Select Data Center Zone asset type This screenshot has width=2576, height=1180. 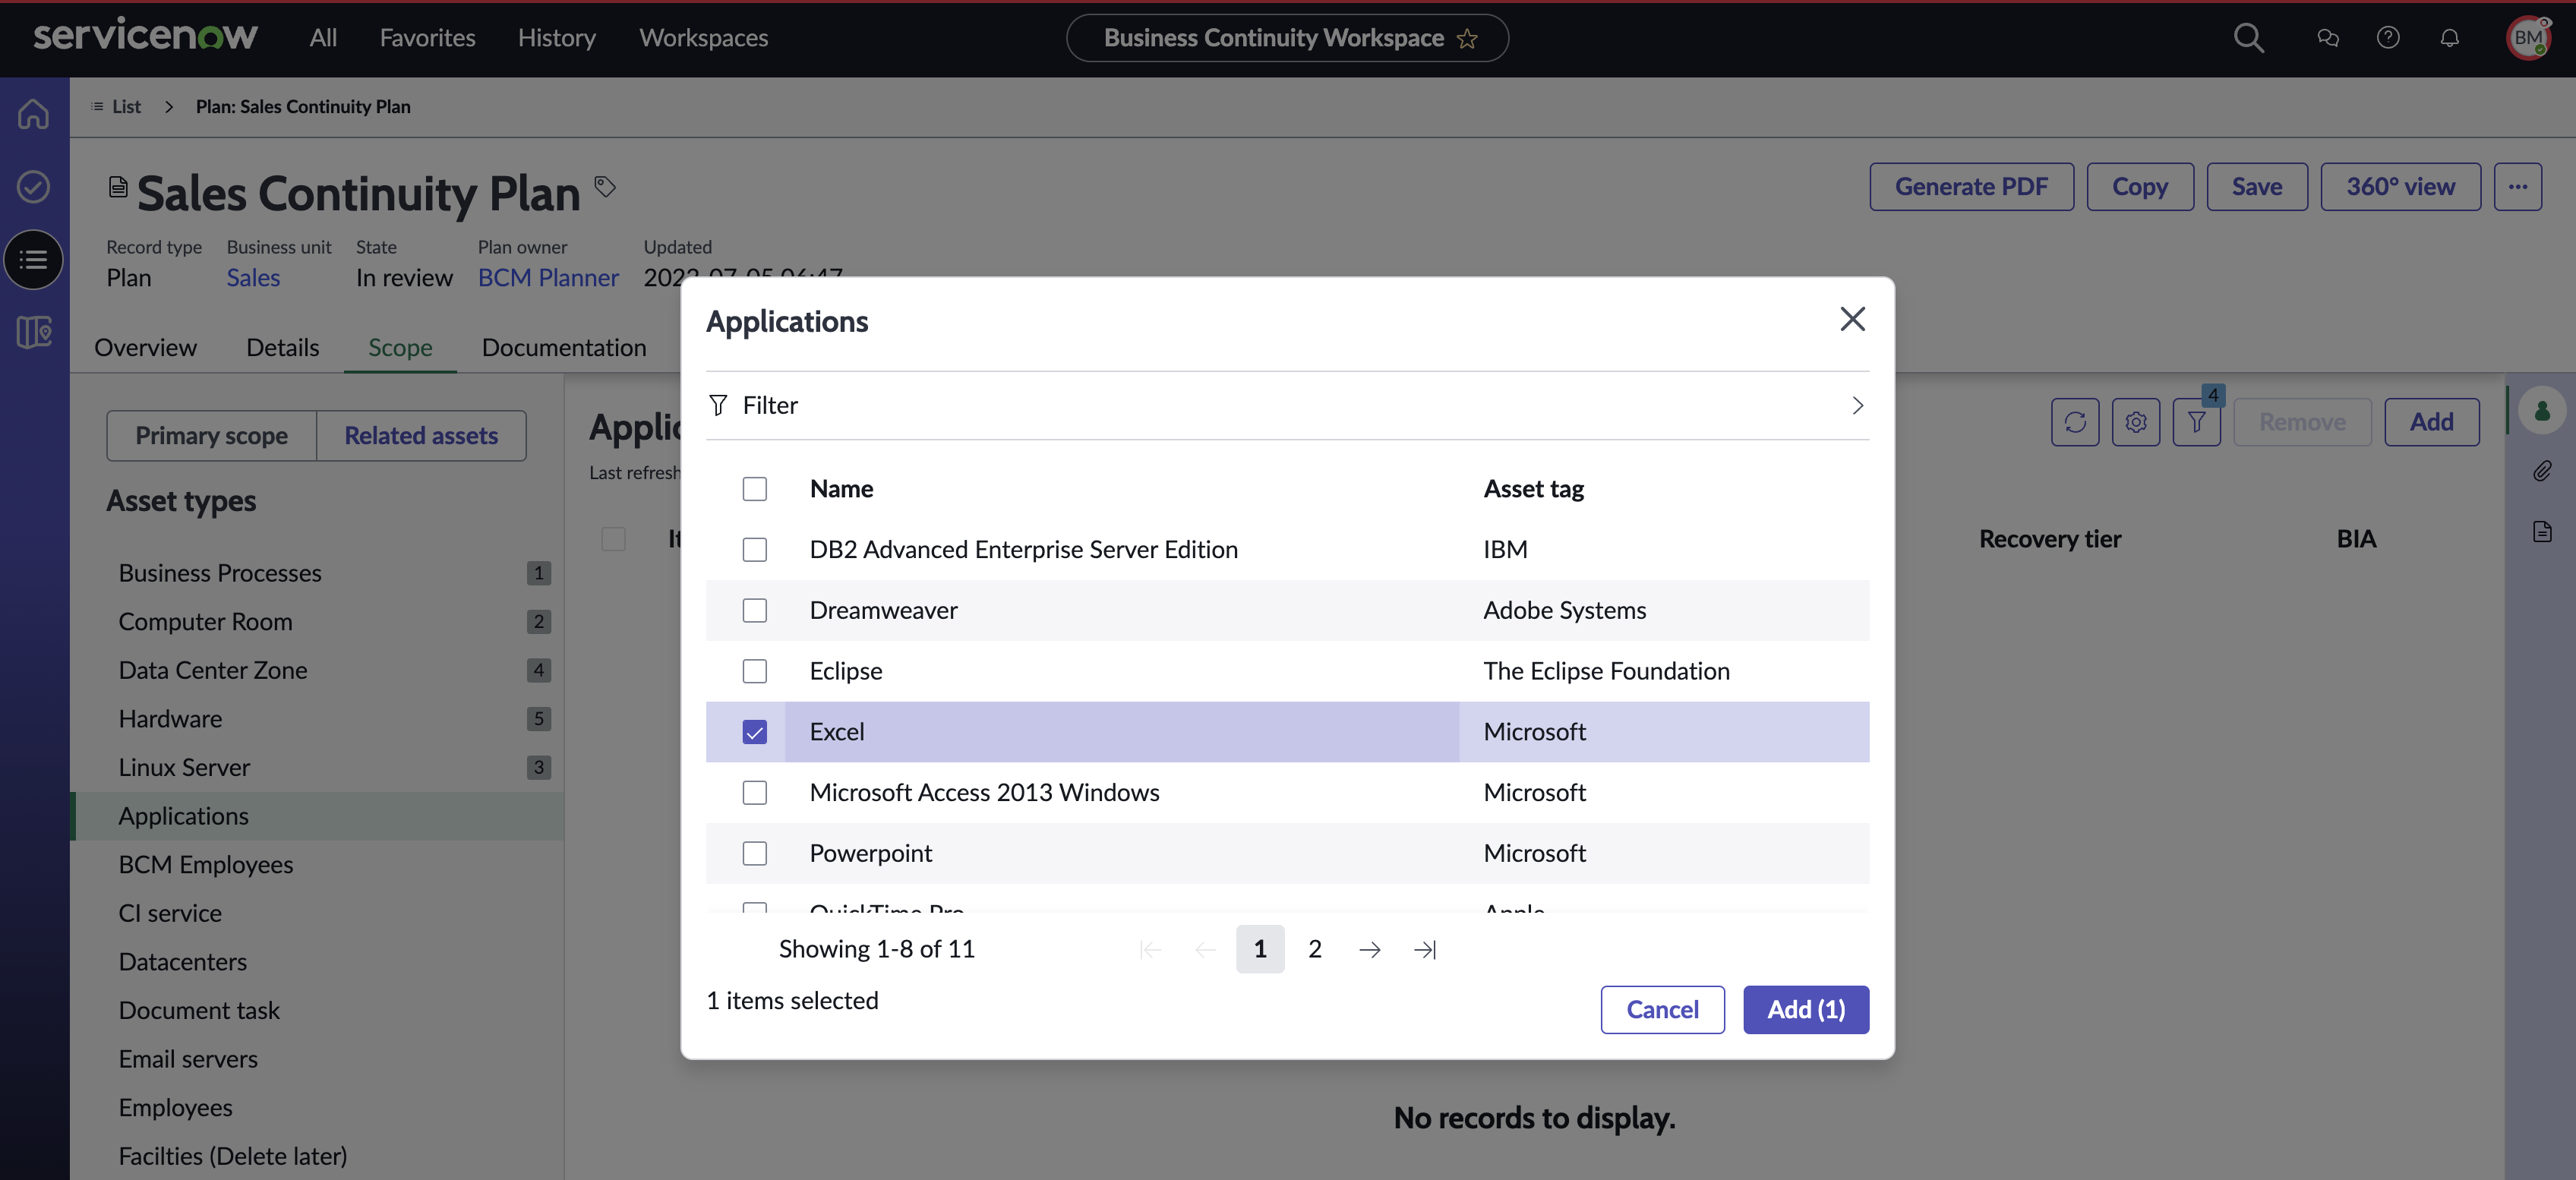tap(317, 671)
